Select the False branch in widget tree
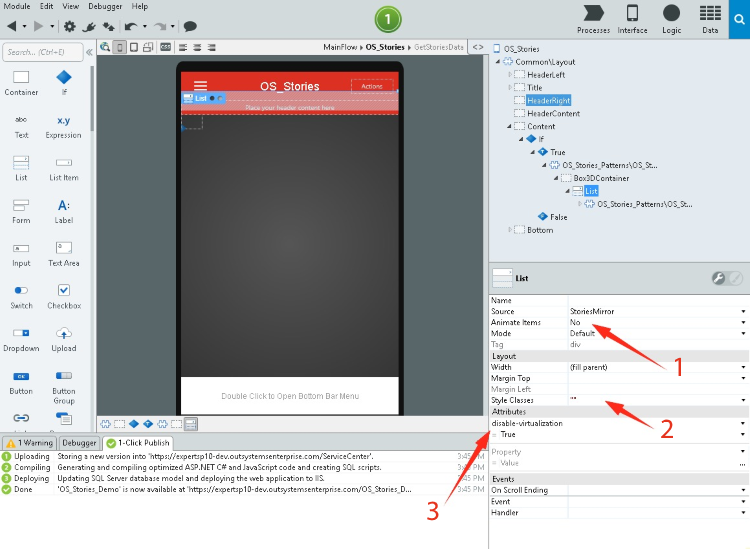Screen dimensions: 750x549 (558, 217)
